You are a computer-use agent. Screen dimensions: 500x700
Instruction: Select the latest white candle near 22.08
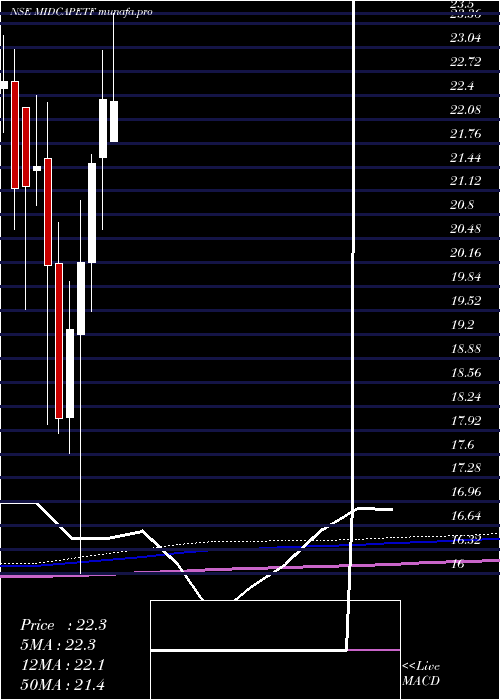[x=114, y=121]
